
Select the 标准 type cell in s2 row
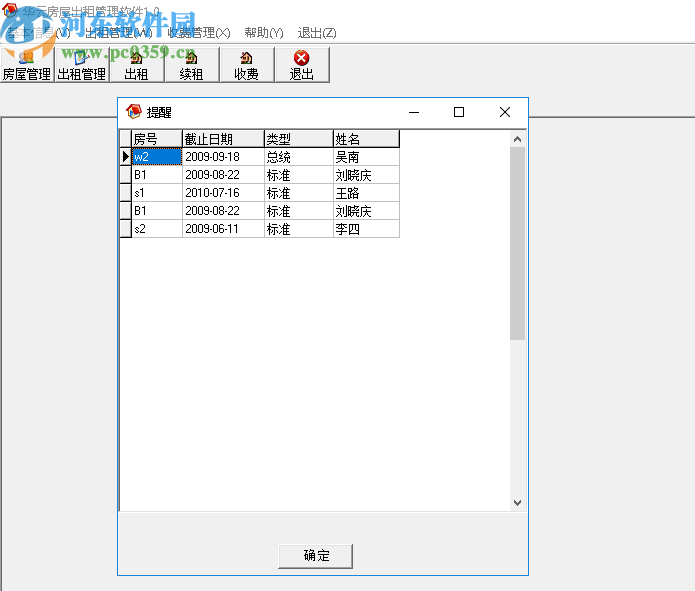[299, 229]
